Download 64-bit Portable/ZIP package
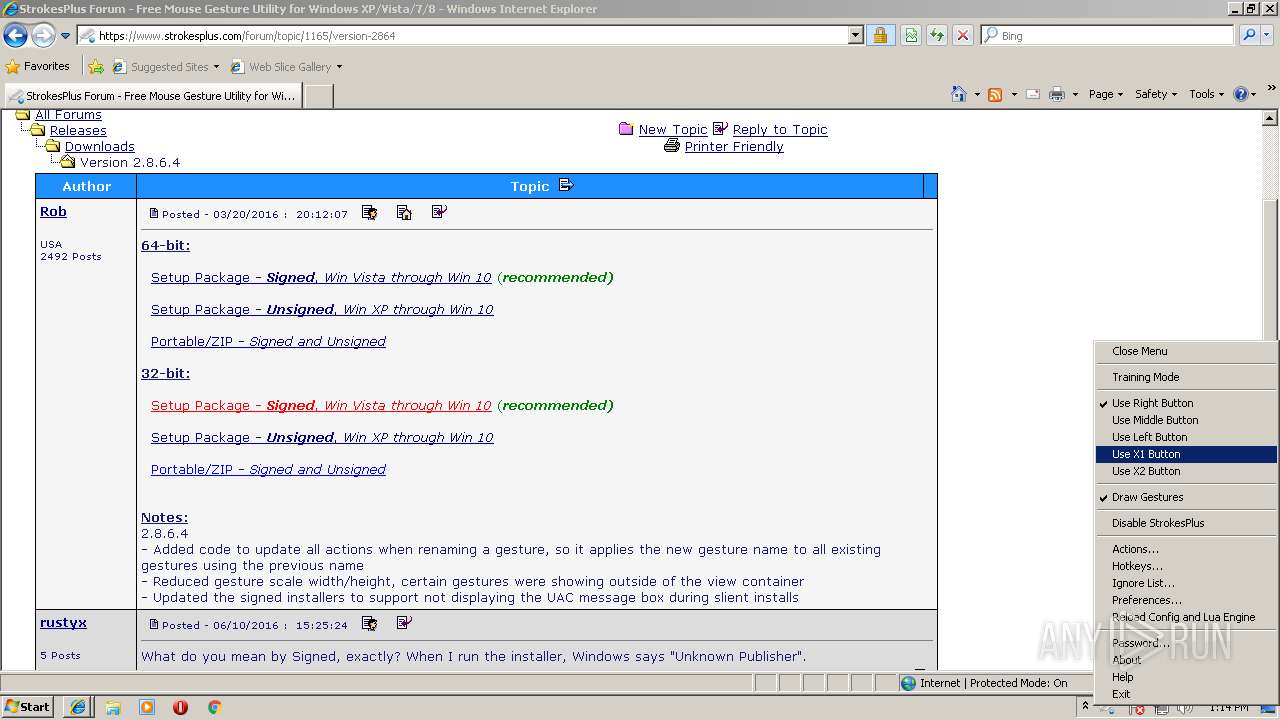The width and height of the screenshot is (1280, 720). (268, 341)
